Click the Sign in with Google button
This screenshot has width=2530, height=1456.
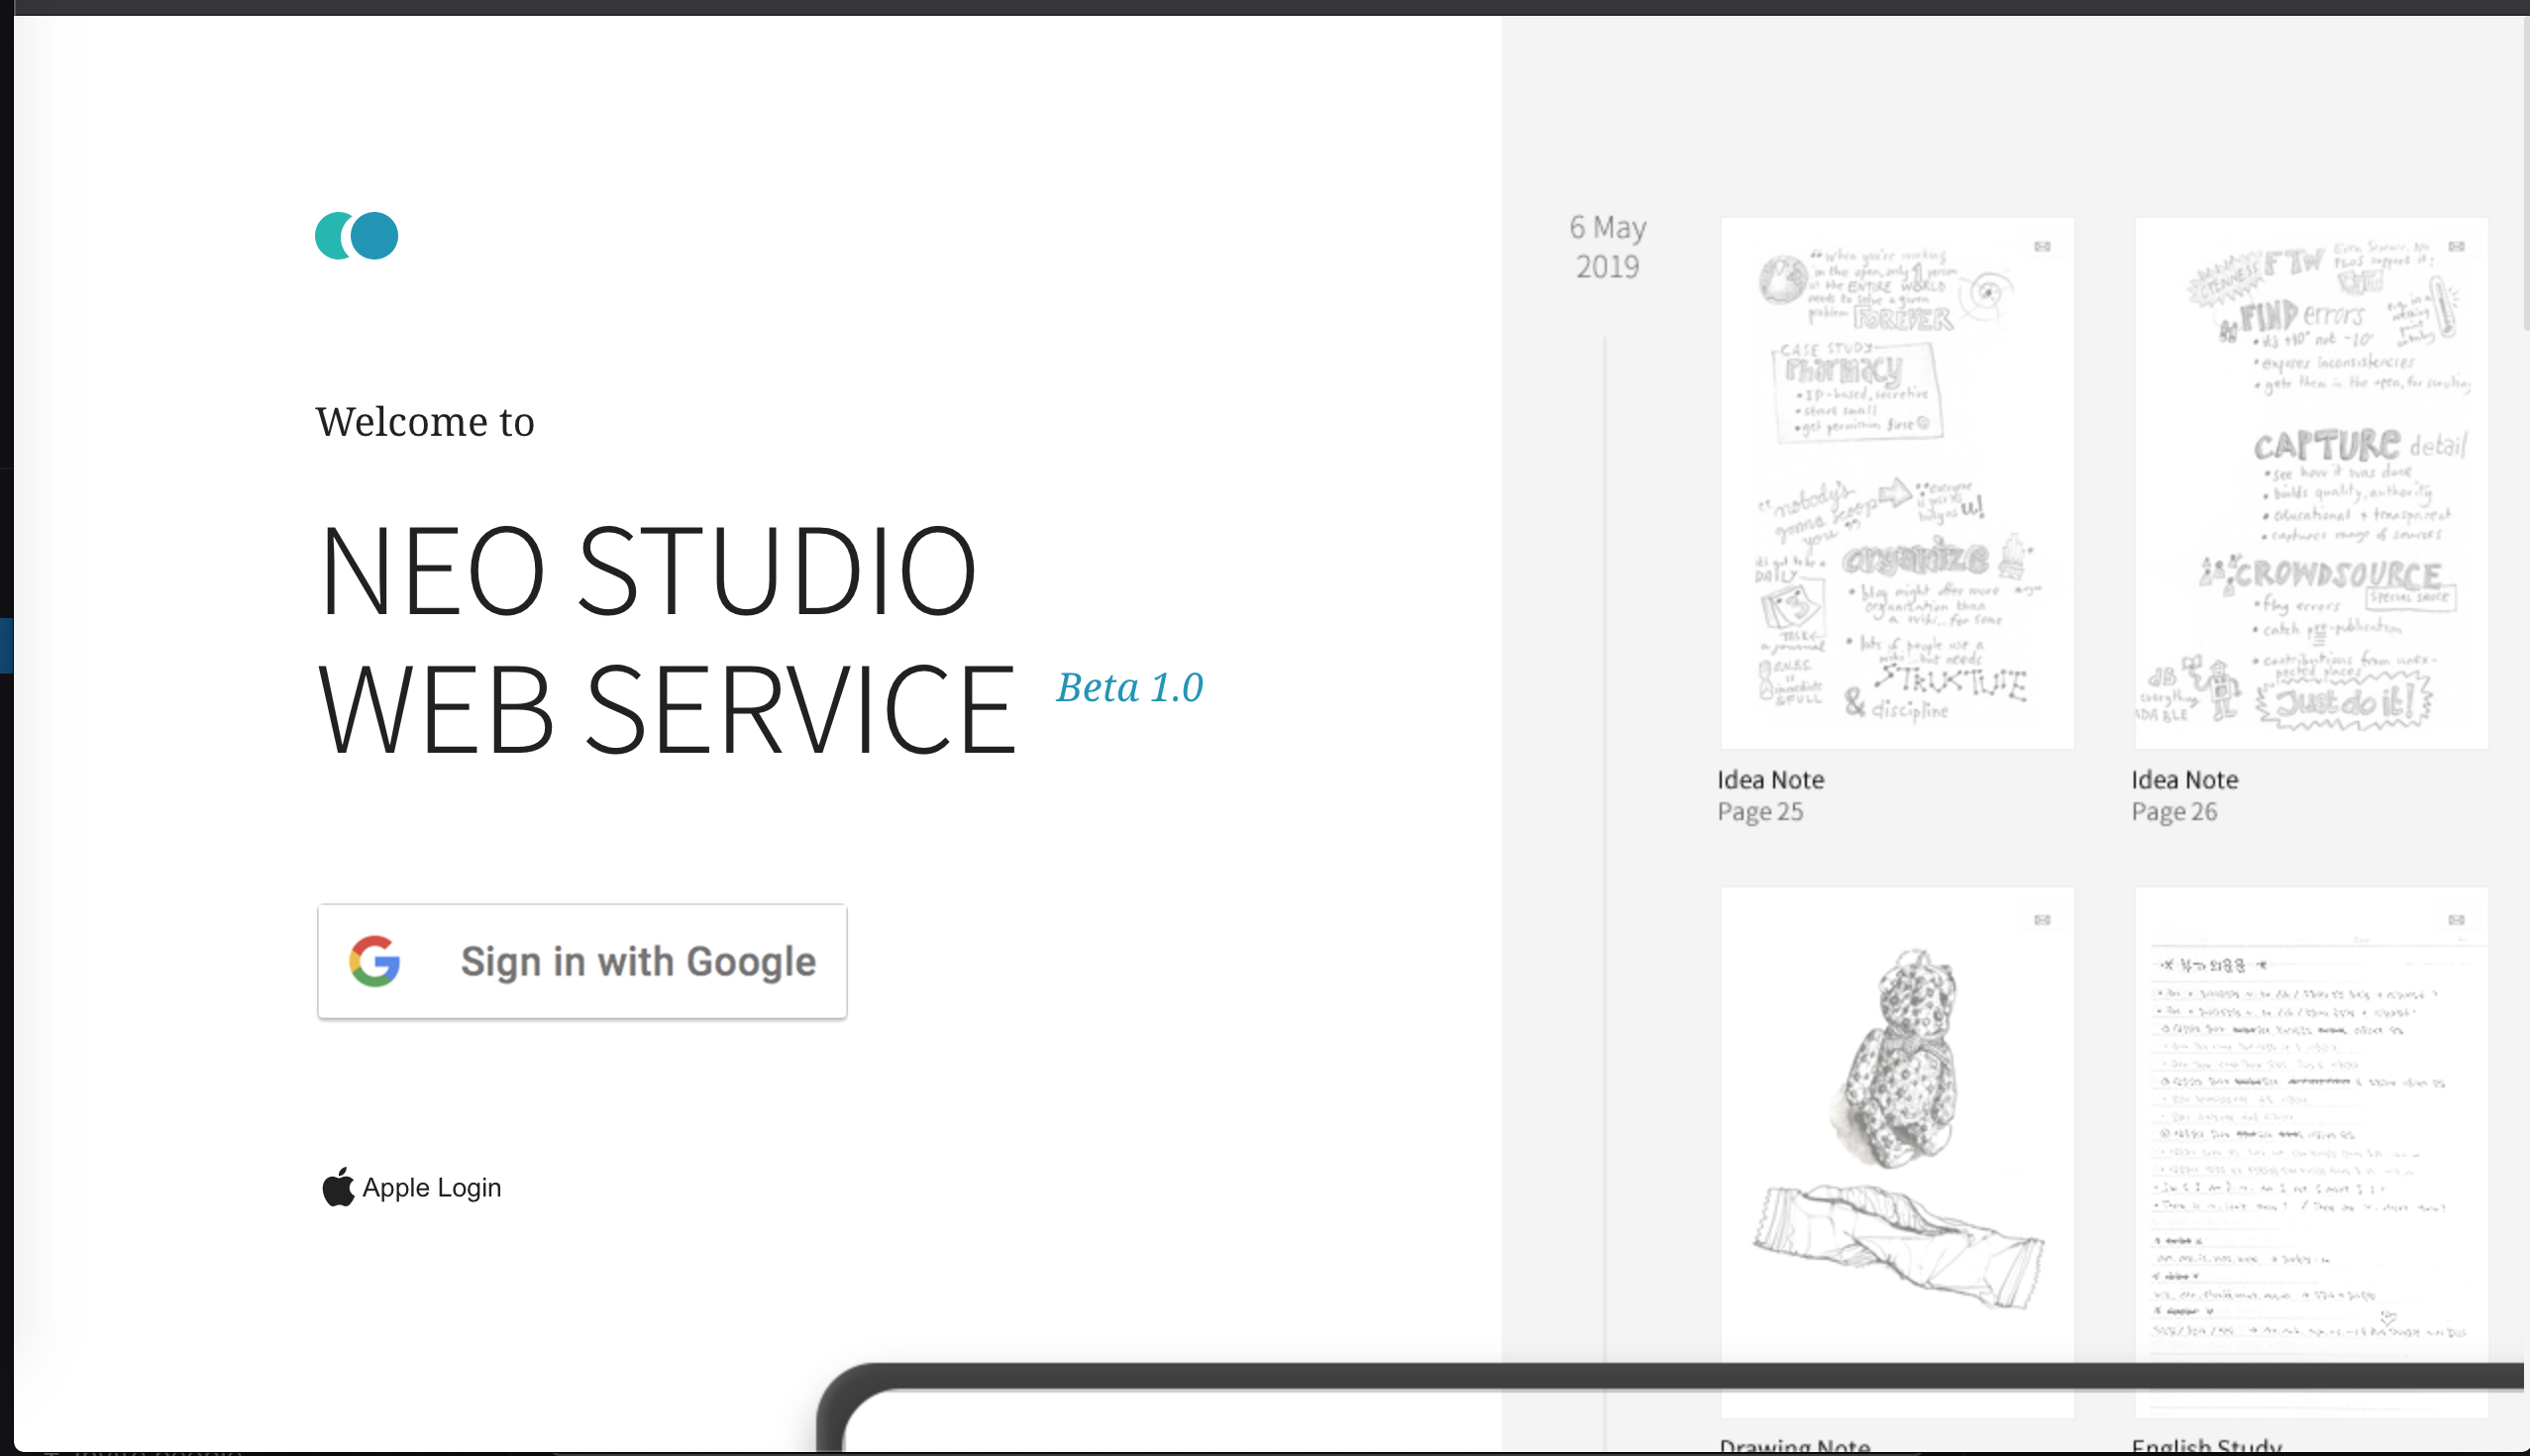click(x=582, y=961)
